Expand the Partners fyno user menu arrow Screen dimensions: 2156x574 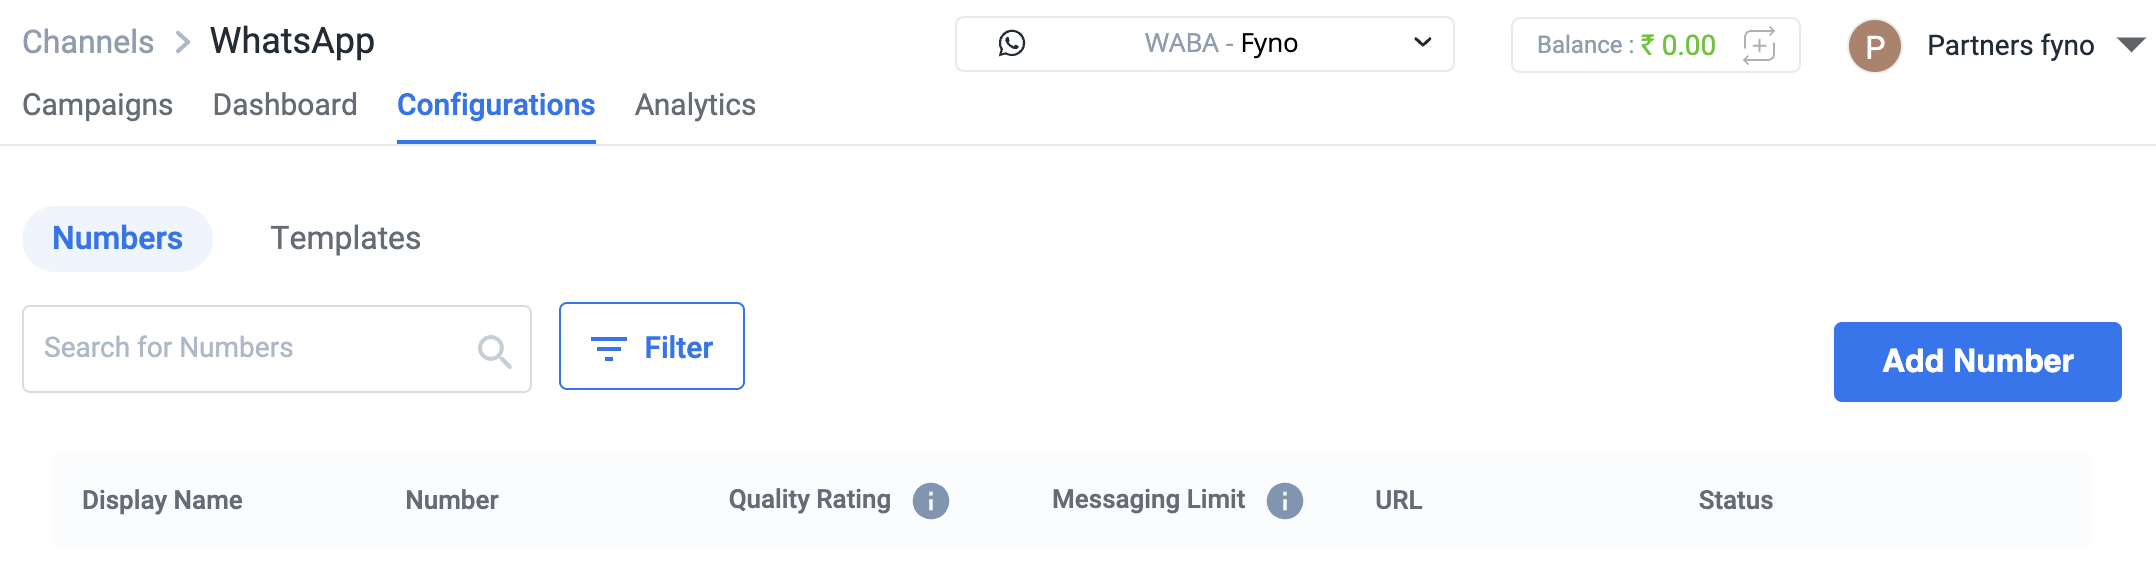2130,45
